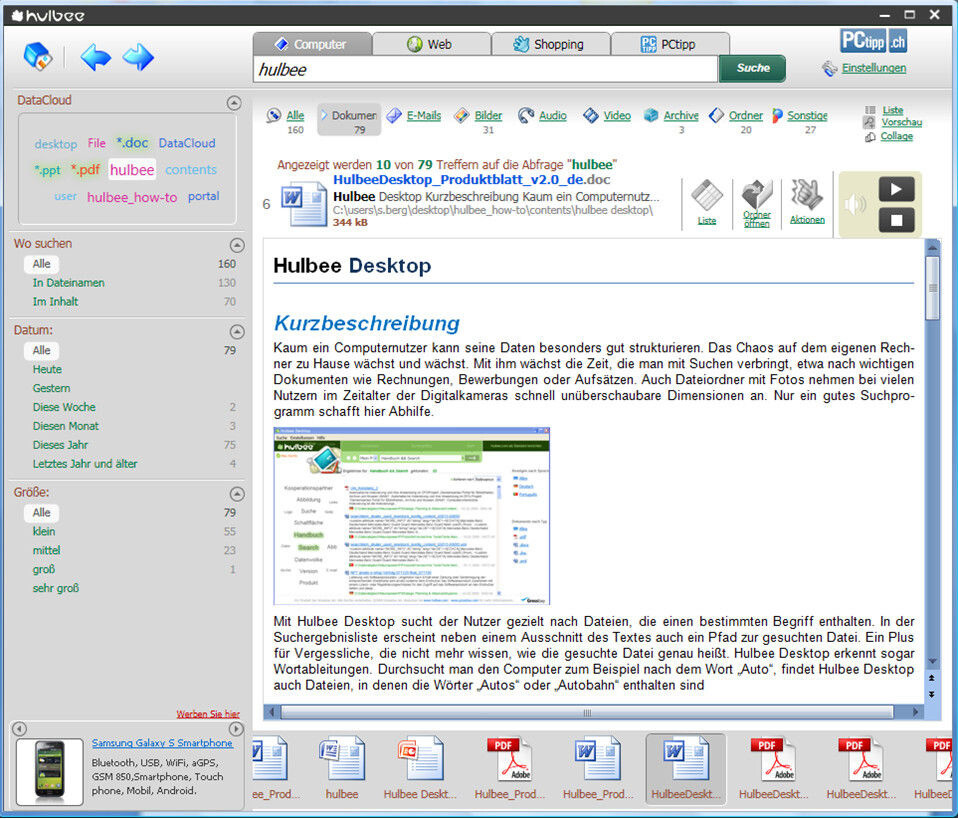
Task: Click the search field containing 'hulbee'
Action: [x=485, y=69]
